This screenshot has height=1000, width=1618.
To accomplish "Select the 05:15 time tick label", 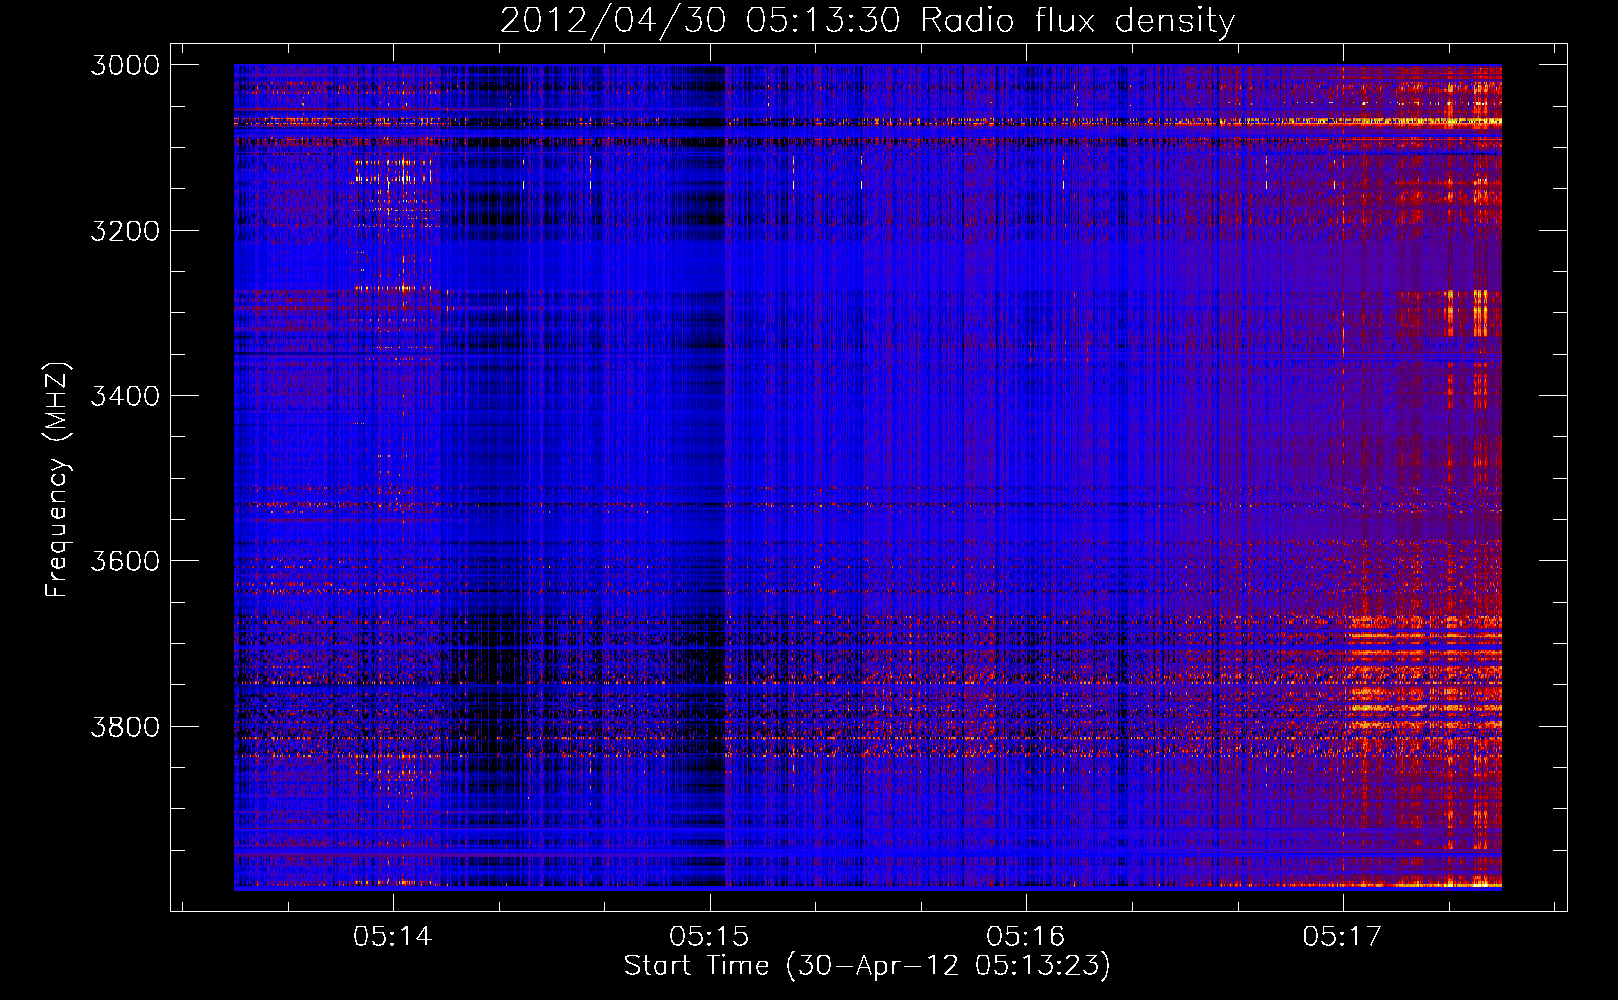I will (x=709, y=937).
